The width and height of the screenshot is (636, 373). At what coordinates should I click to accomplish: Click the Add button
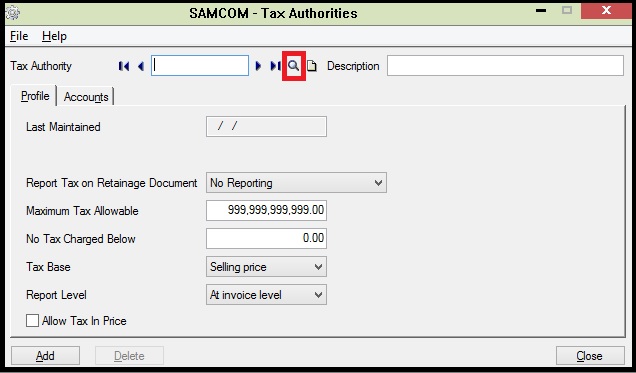45,356
